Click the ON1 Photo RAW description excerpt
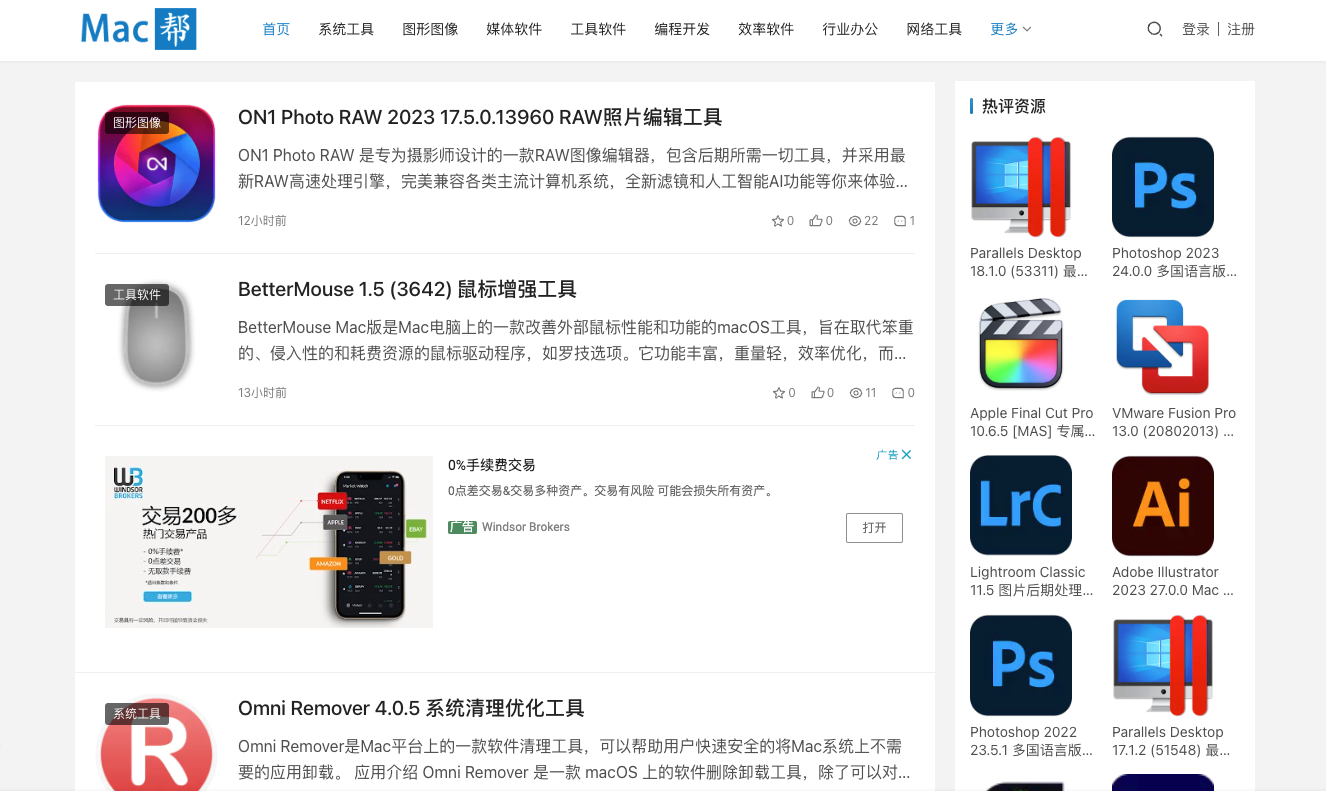Viewport: 1326px width, 791px height. (575, 169)
